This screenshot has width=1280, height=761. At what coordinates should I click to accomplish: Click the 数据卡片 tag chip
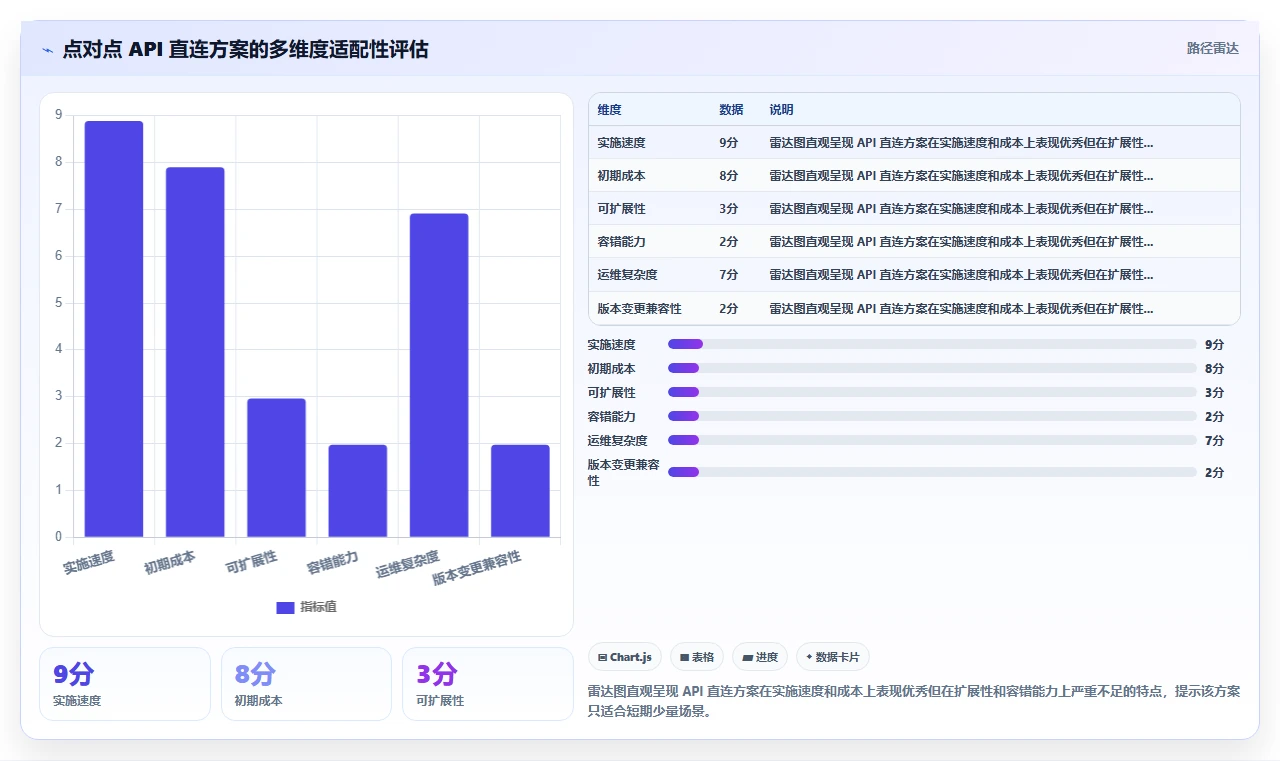point(833,657)
